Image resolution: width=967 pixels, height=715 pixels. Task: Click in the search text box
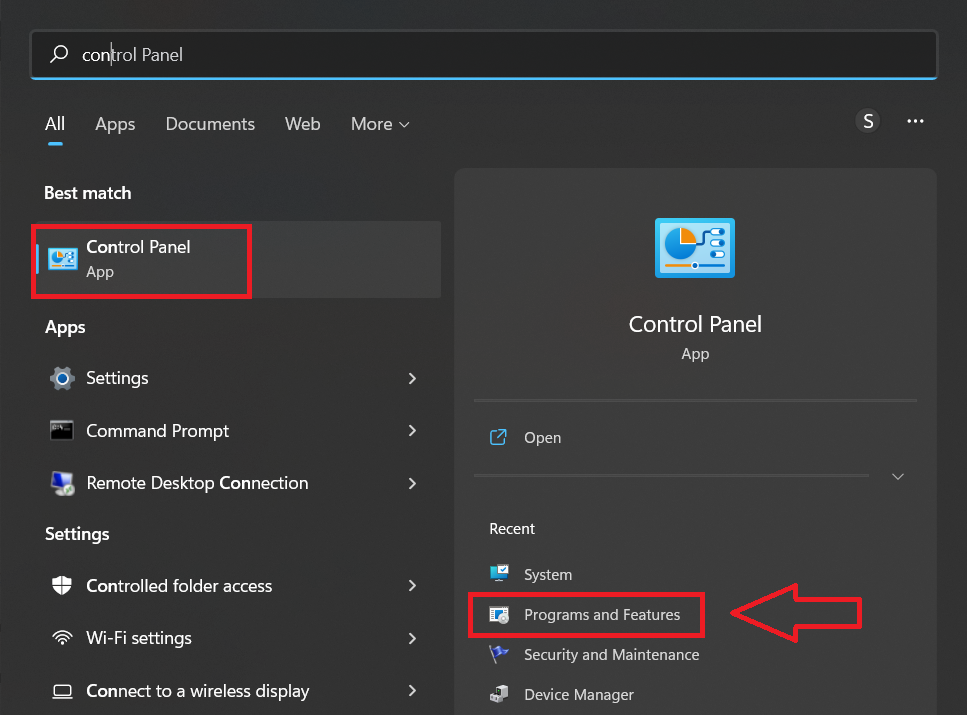484,54
